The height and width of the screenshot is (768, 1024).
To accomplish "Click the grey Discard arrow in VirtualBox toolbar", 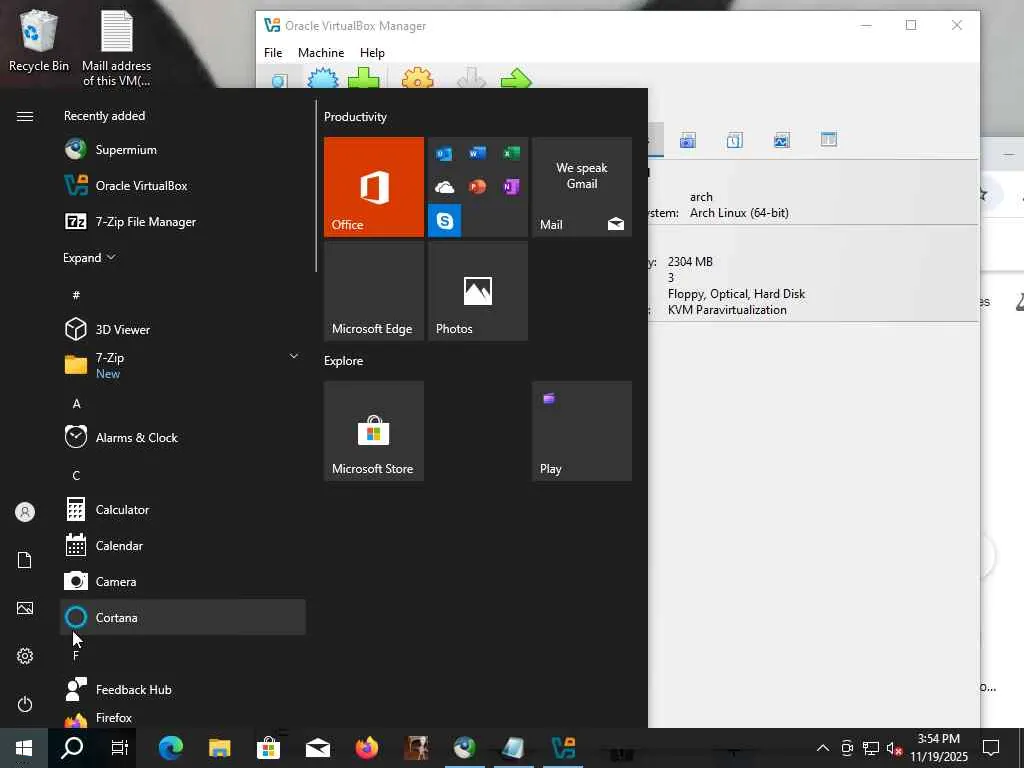I will pyautogui.click(x=472, y=78).
